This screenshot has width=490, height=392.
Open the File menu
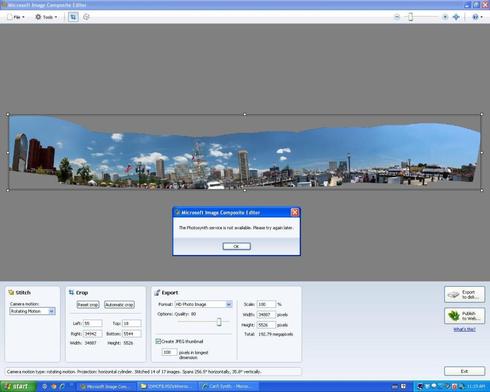(x=16, y=17)
